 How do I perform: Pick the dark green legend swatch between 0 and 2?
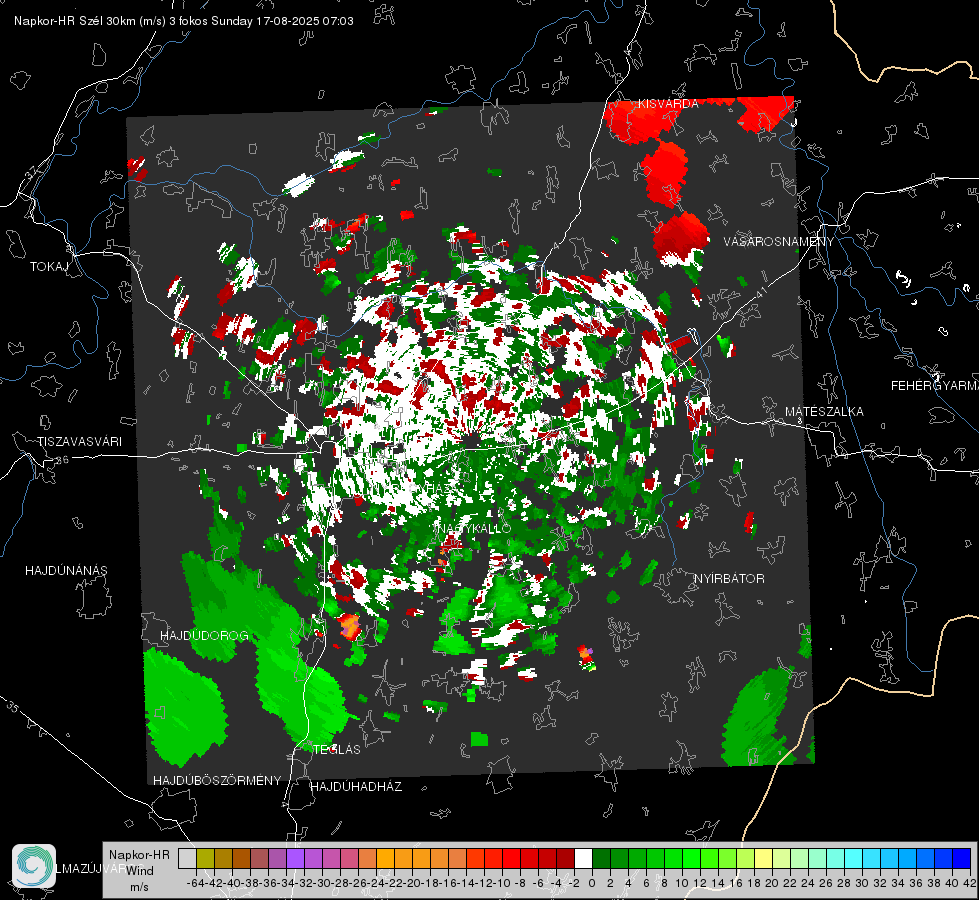pos(601,858)
